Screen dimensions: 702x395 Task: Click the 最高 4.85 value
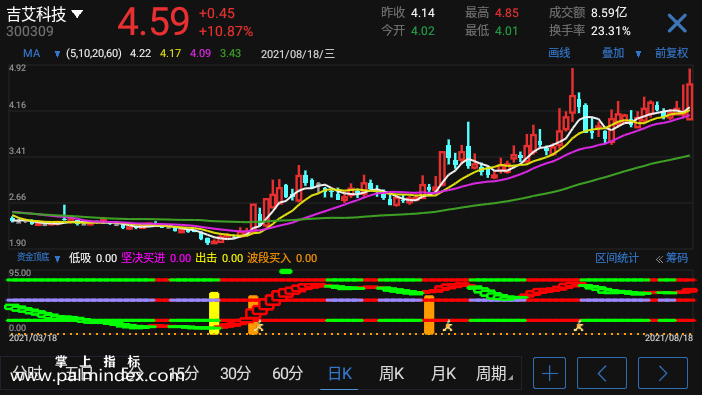click(507, 13)
